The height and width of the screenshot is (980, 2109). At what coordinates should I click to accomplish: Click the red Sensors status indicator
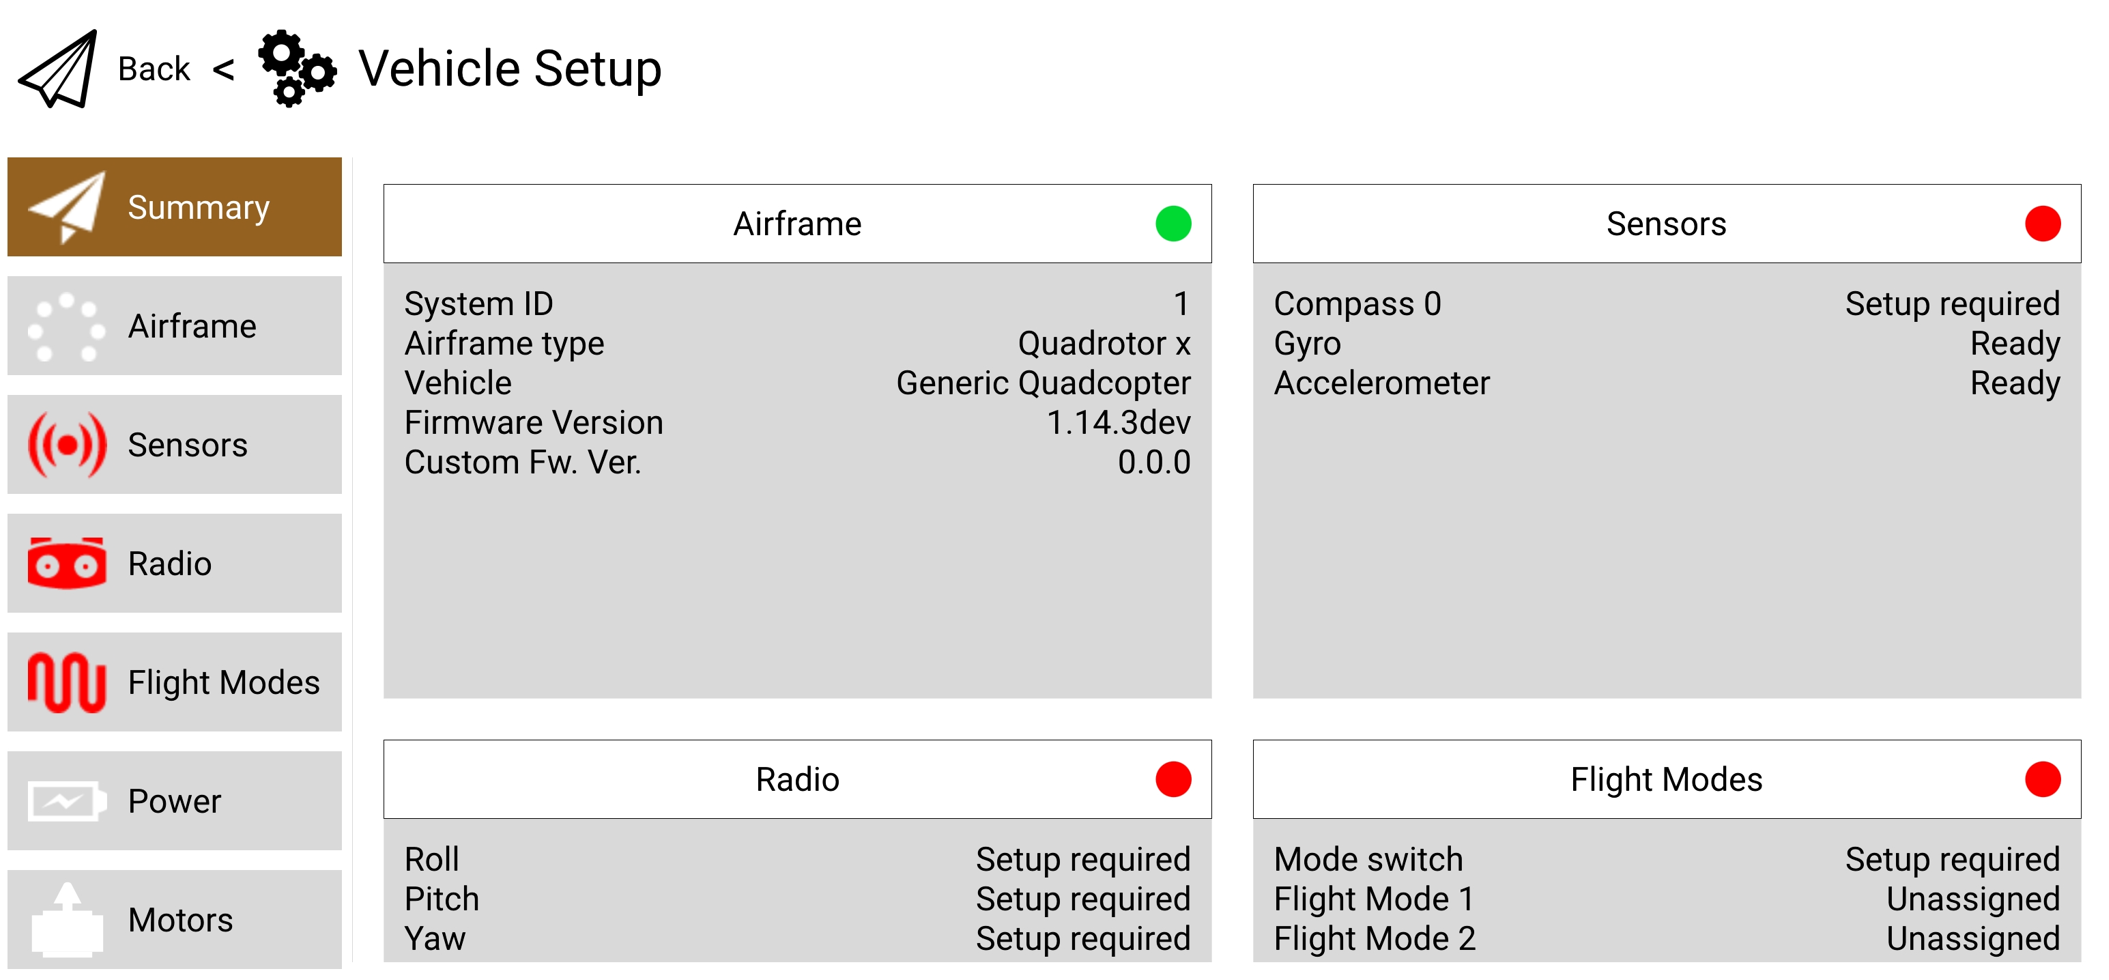pos(2042,224)
